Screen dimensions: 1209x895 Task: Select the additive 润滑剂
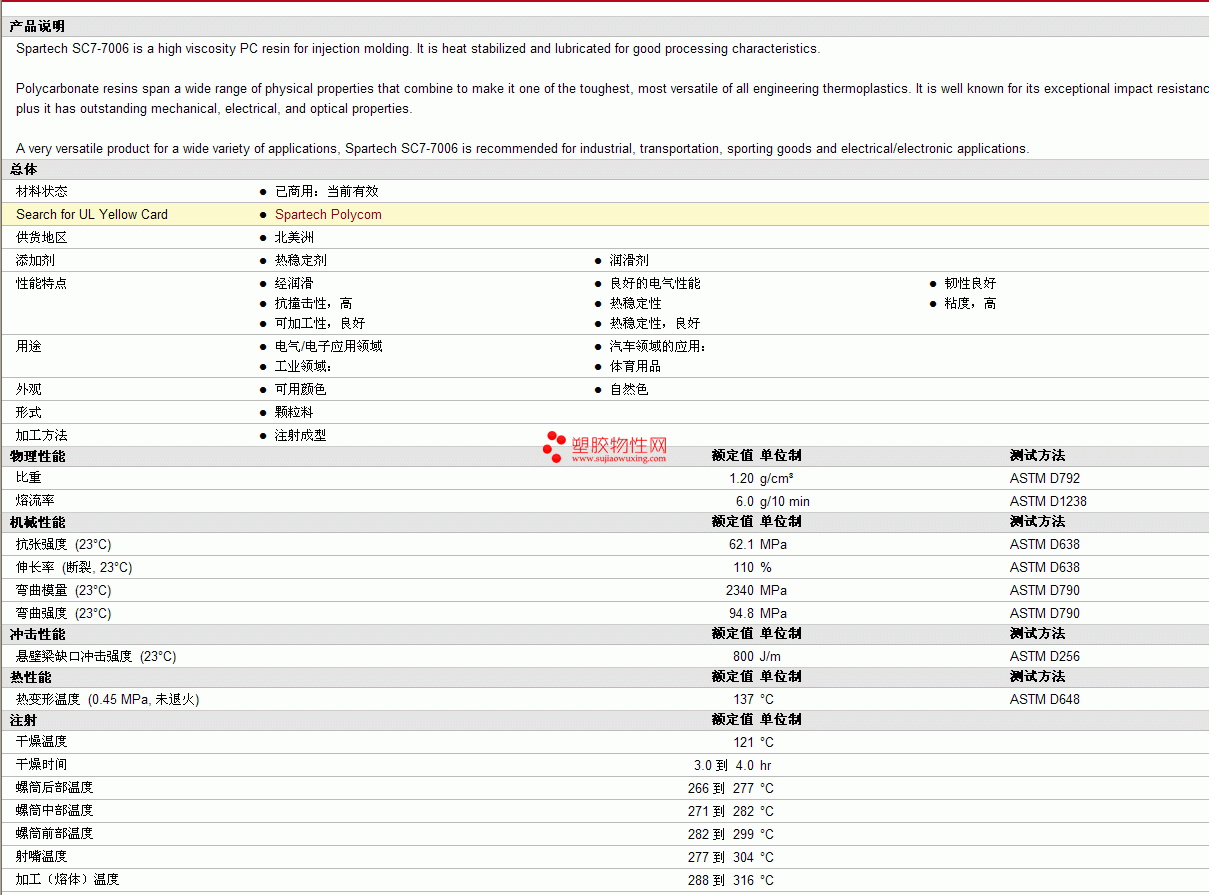click(629, 260)
